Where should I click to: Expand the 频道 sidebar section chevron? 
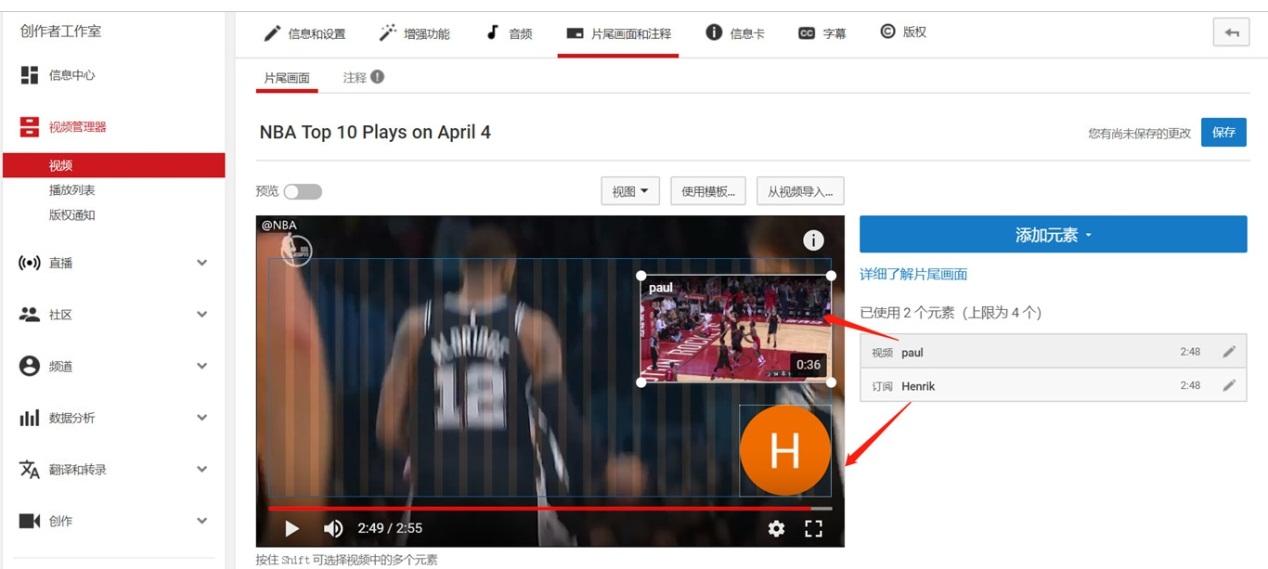pyautogui.click(x=202, y=366)
